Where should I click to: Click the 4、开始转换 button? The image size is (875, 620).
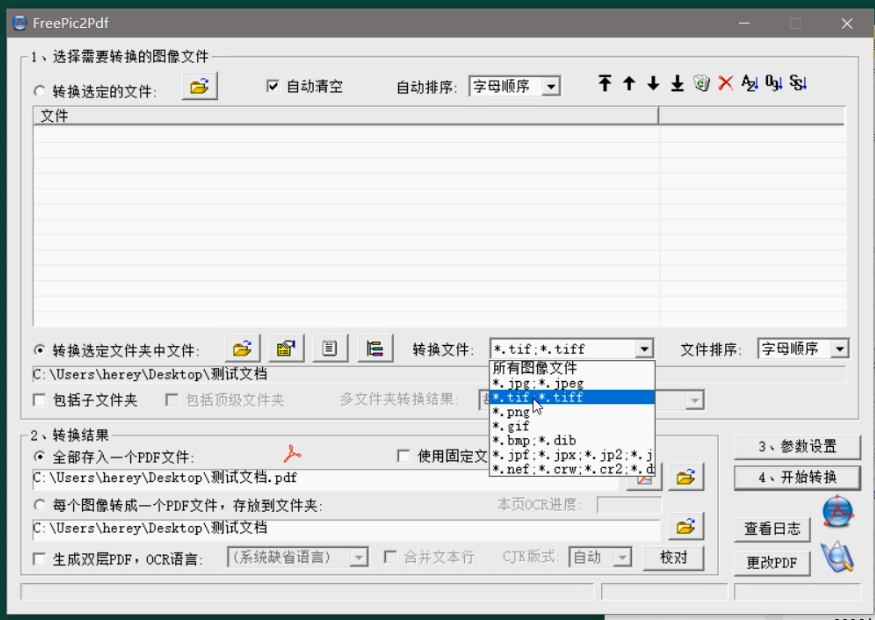click(x=797, y=478)
